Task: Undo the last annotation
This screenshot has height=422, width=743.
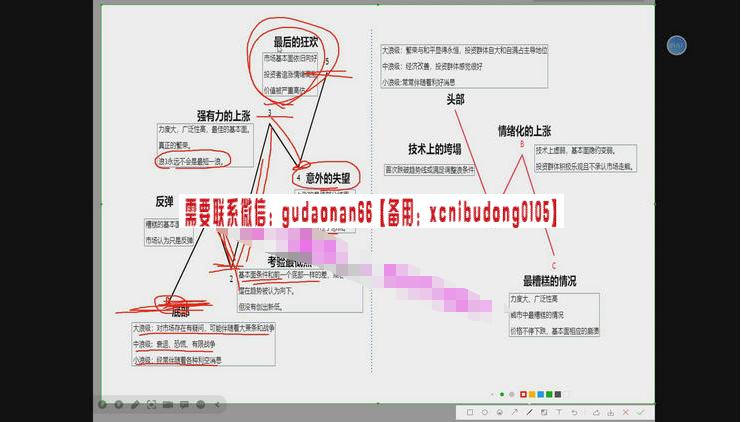Action: [574, 412]
